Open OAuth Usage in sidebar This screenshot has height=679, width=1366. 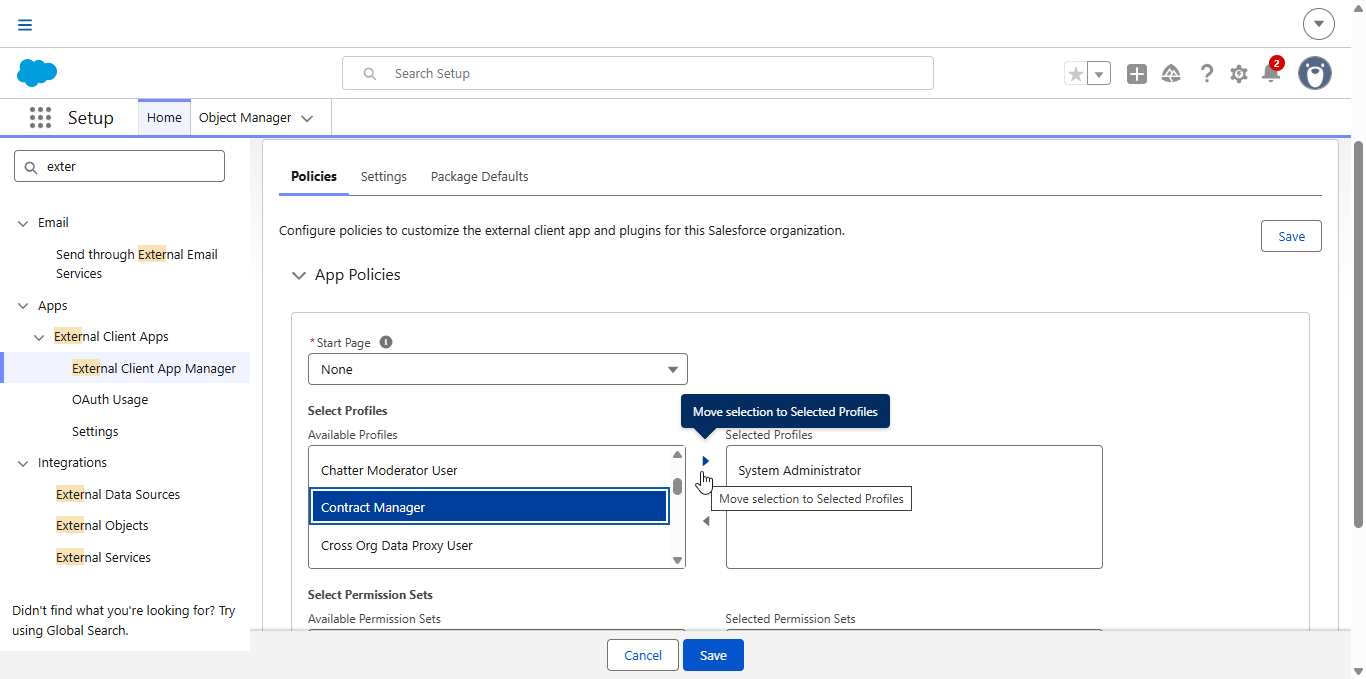(x=110, y=399)
